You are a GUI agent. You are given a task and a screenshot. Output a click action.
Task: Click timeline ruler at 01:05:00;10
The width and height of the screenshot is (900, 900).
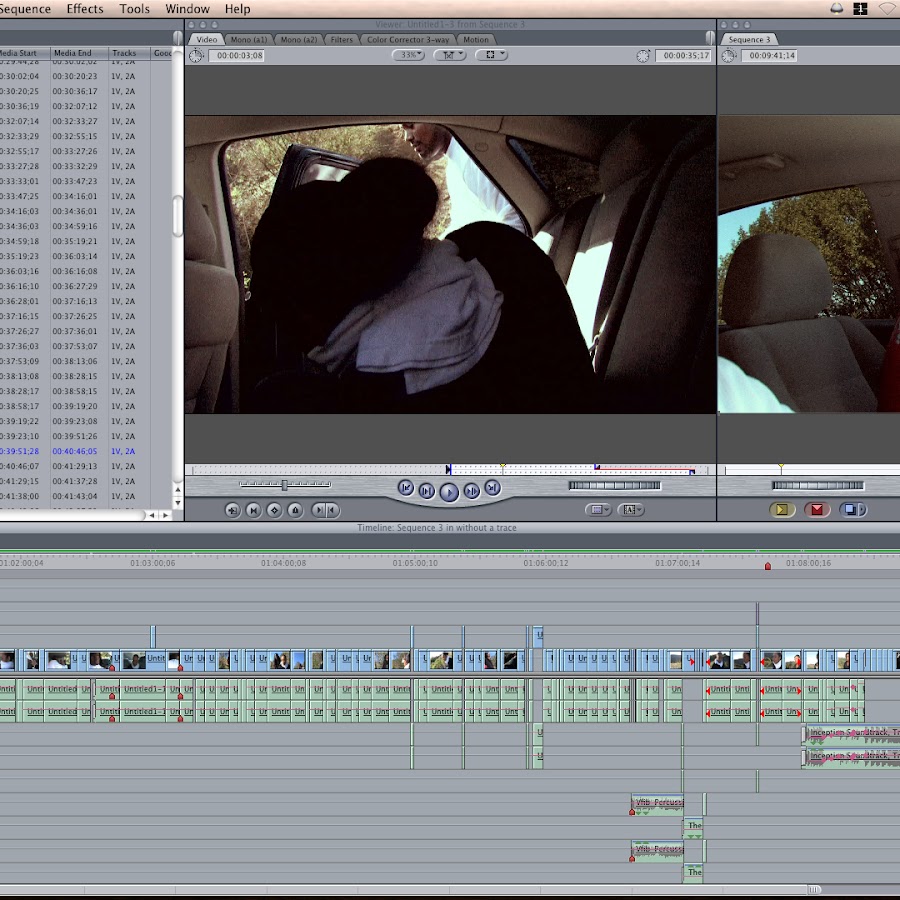tap(415, 563)
